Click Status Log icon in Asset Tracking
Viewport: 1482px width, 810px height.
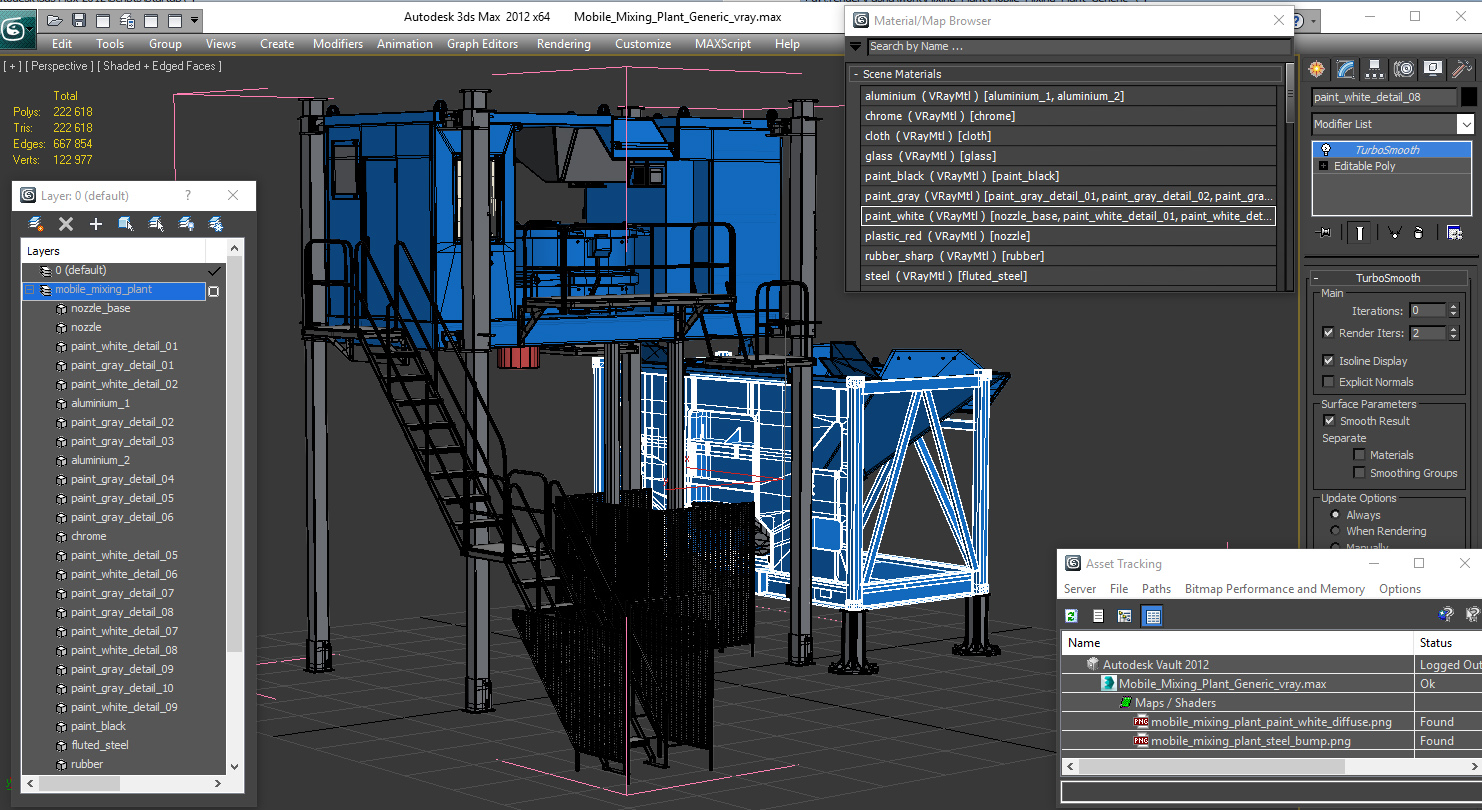click(x=1098, y=616)
